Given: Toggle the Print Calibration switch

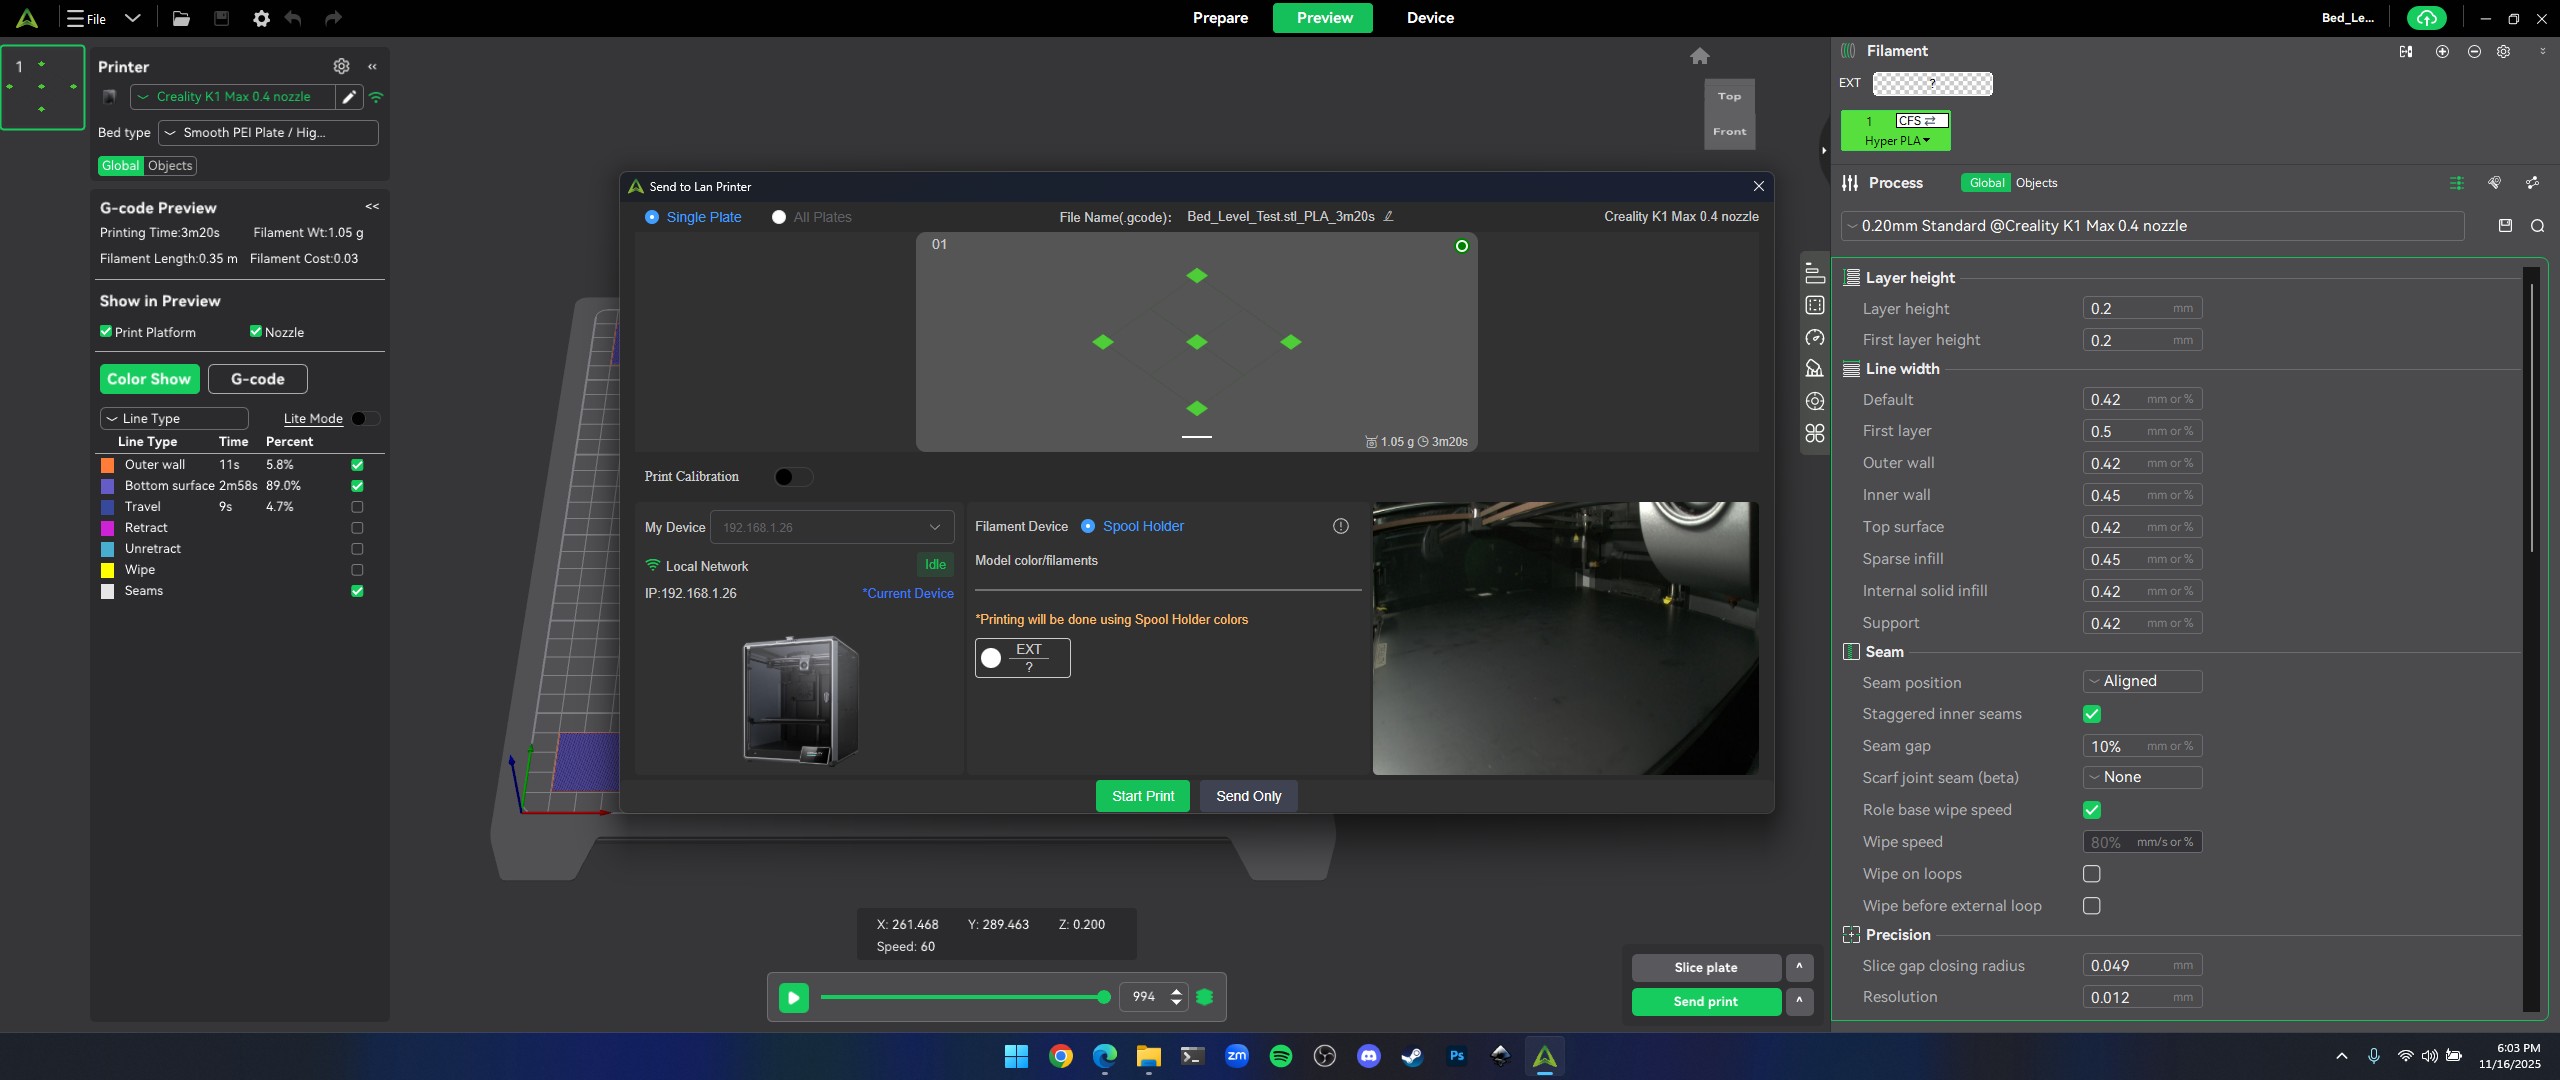Looking at the screenshot, I should [793, 477].
